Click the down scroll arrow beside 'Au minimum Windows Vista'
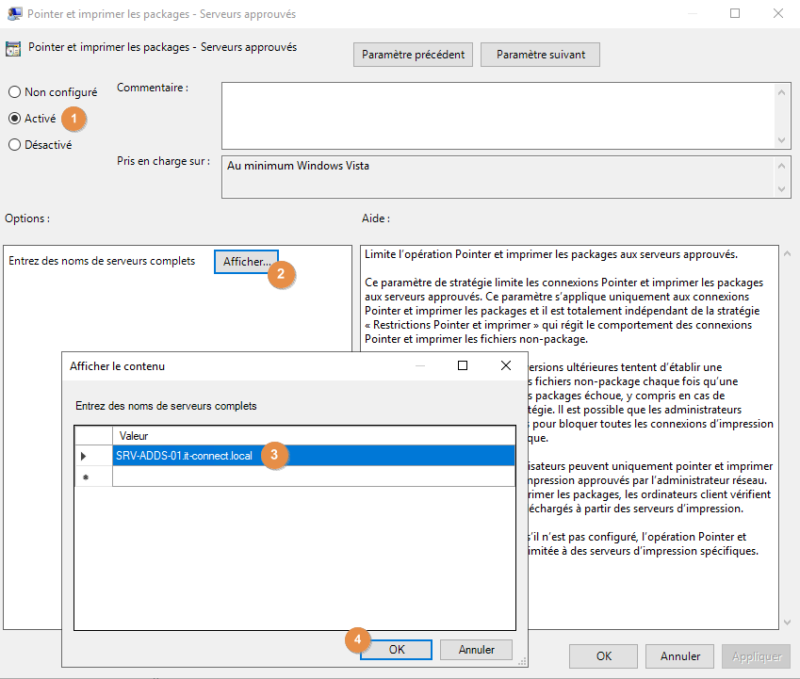 tap(781, 190)
